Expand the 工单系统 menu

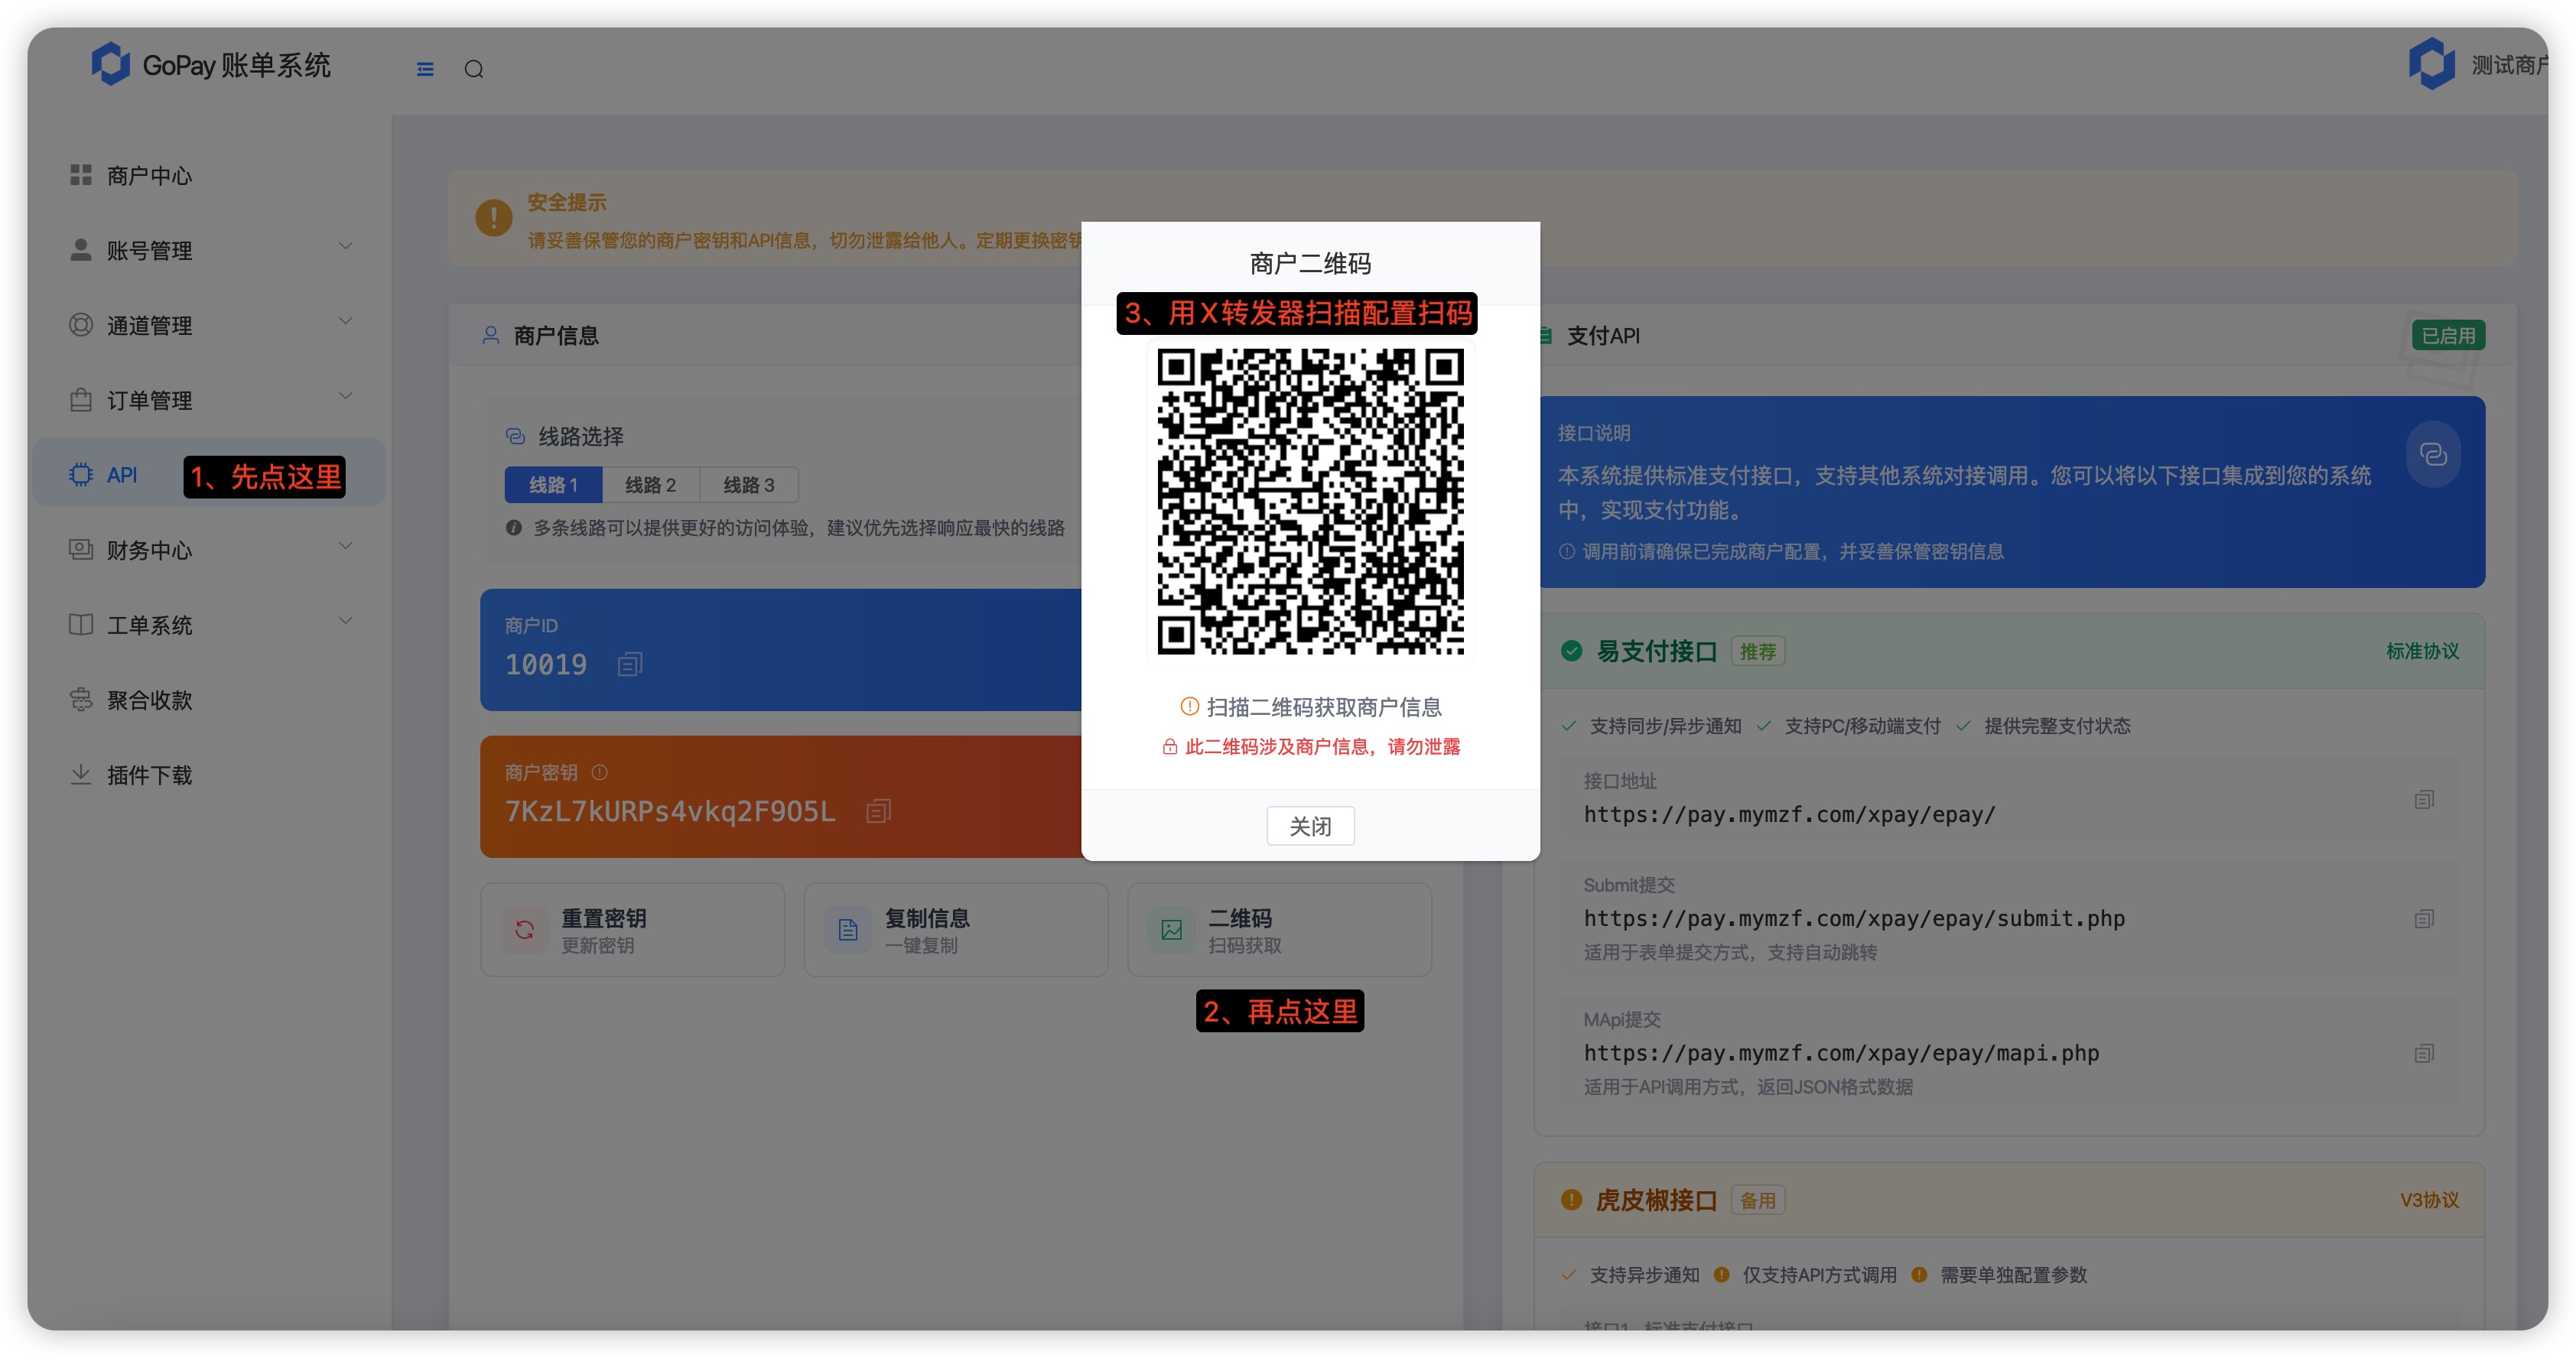[208, 625]
